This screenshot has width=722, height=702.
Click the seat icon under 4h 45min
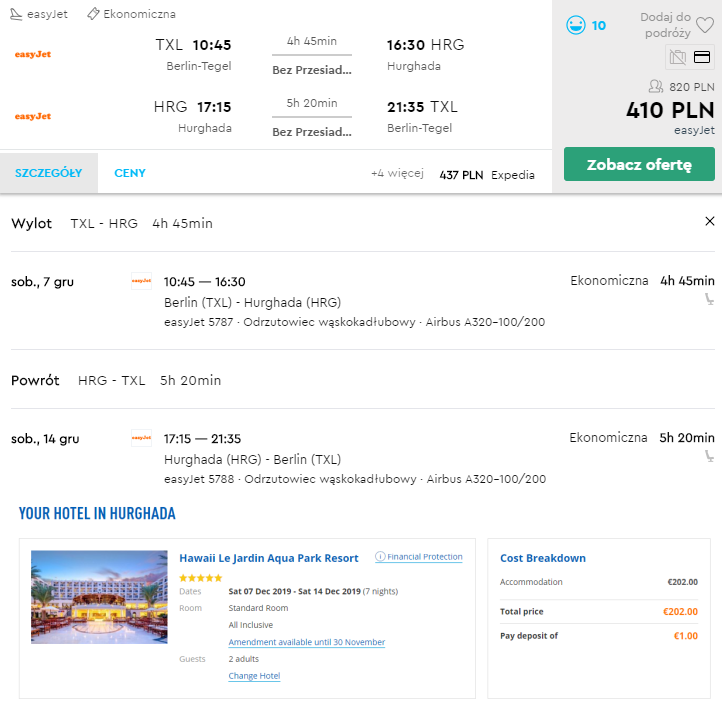coord(709,298)
